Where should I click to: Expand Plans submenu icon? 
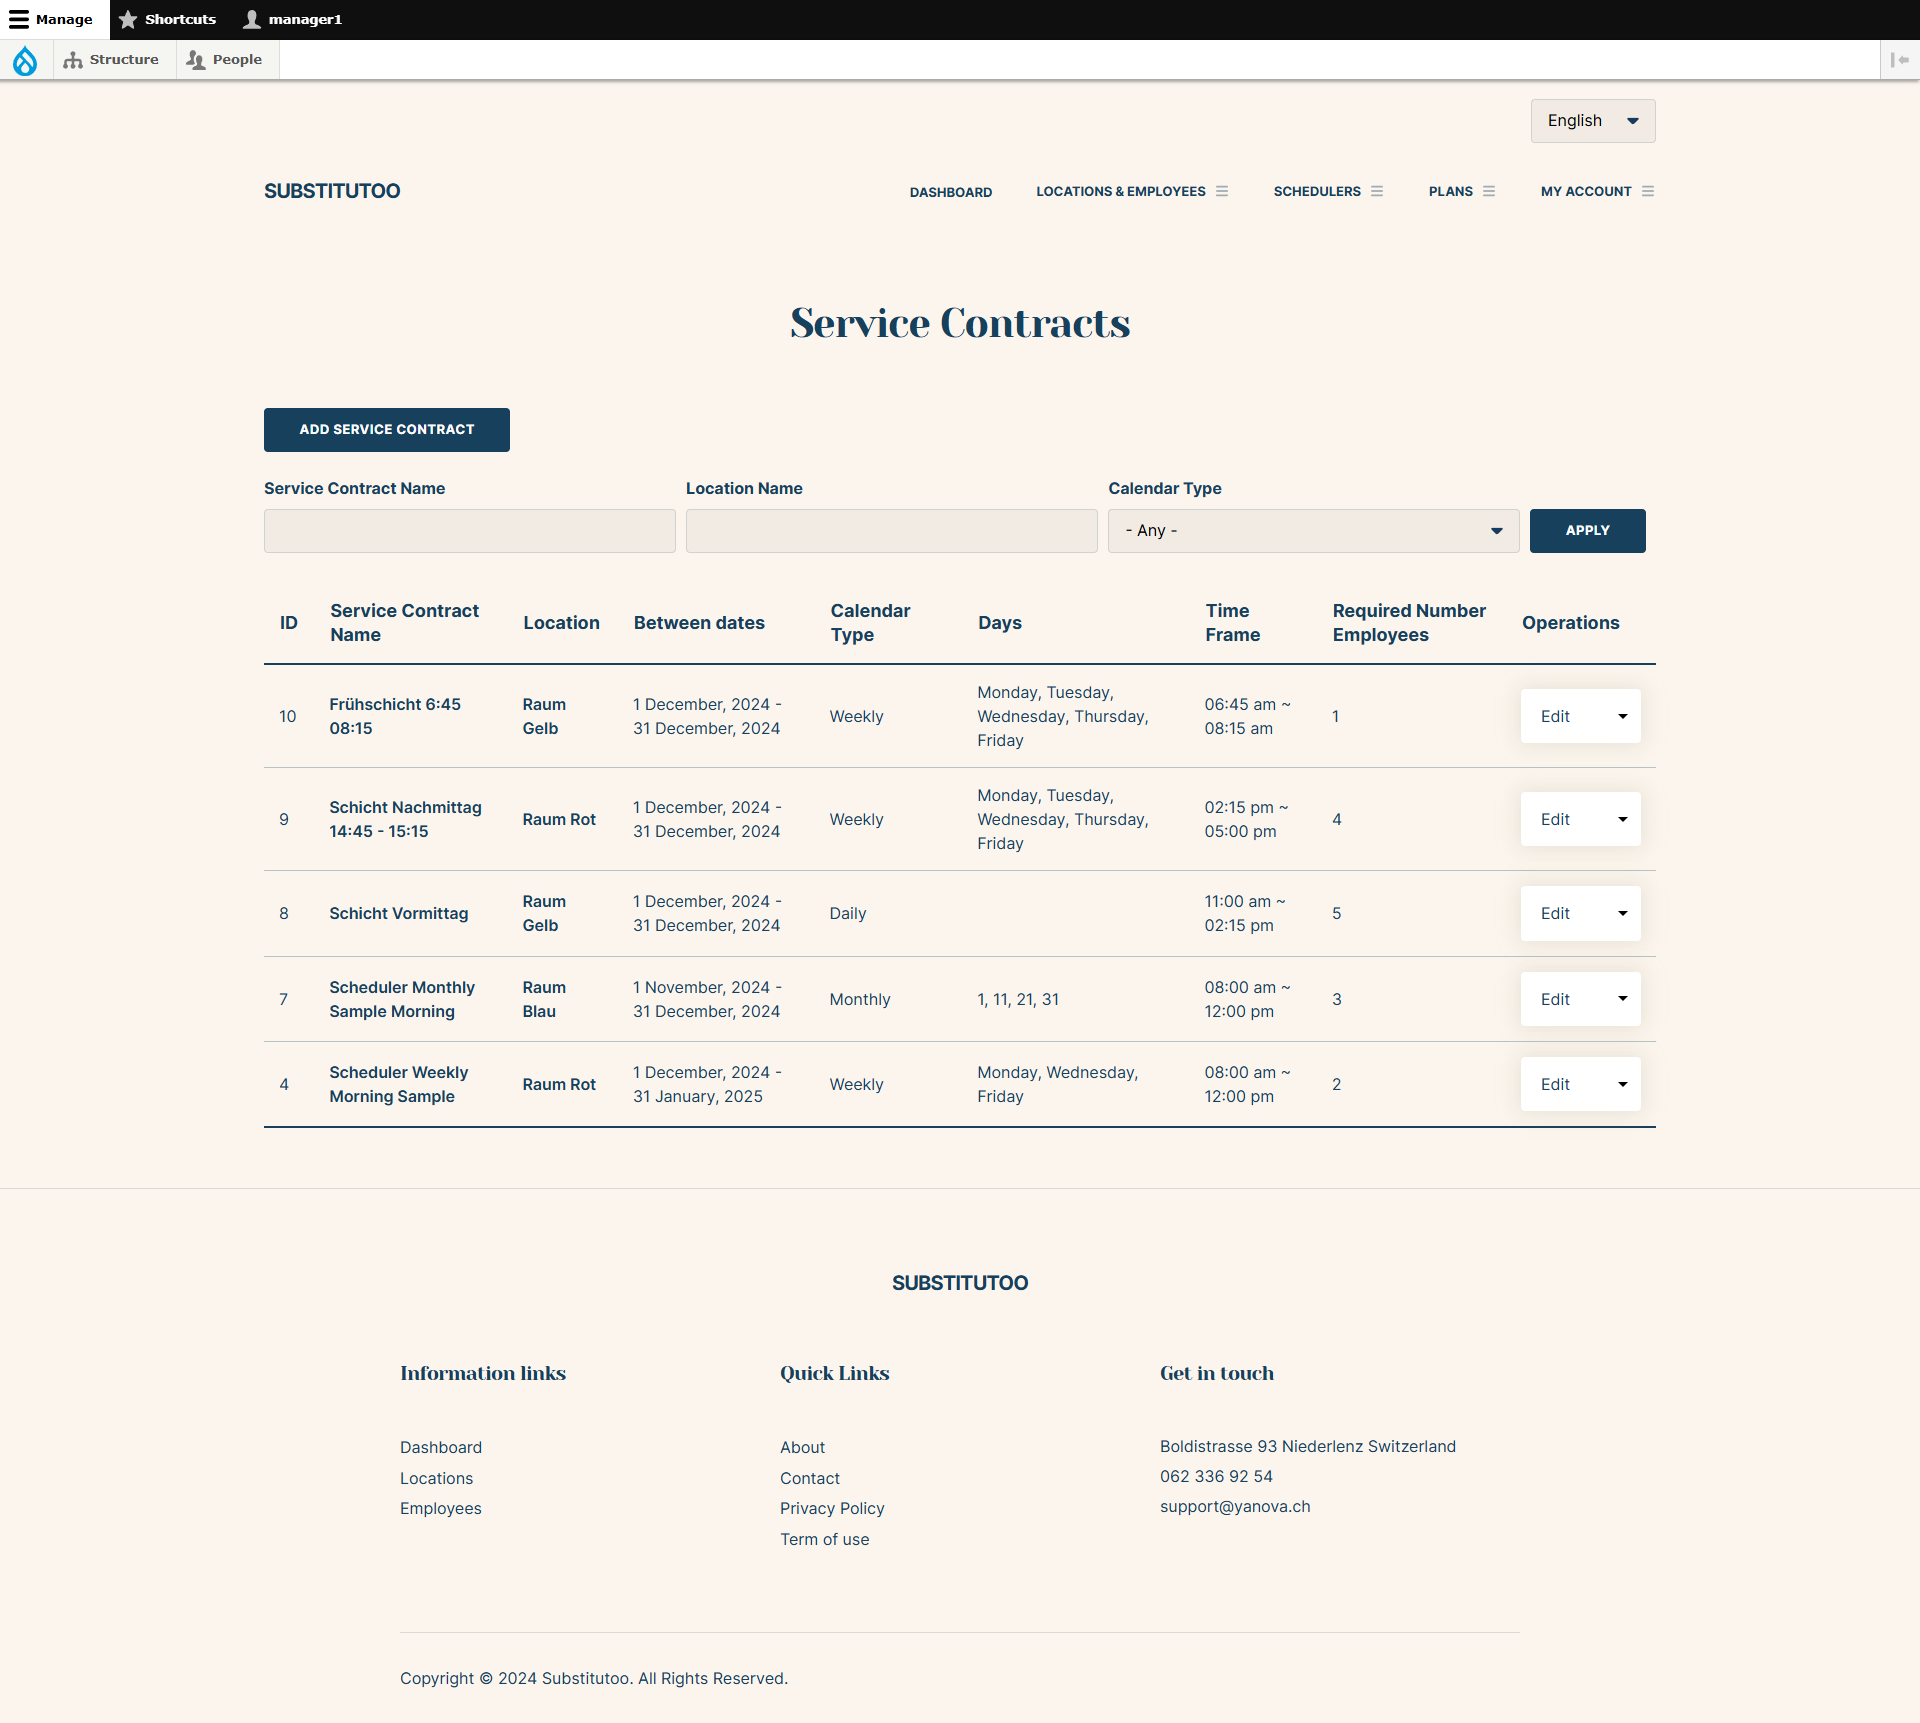[1489, 191]
